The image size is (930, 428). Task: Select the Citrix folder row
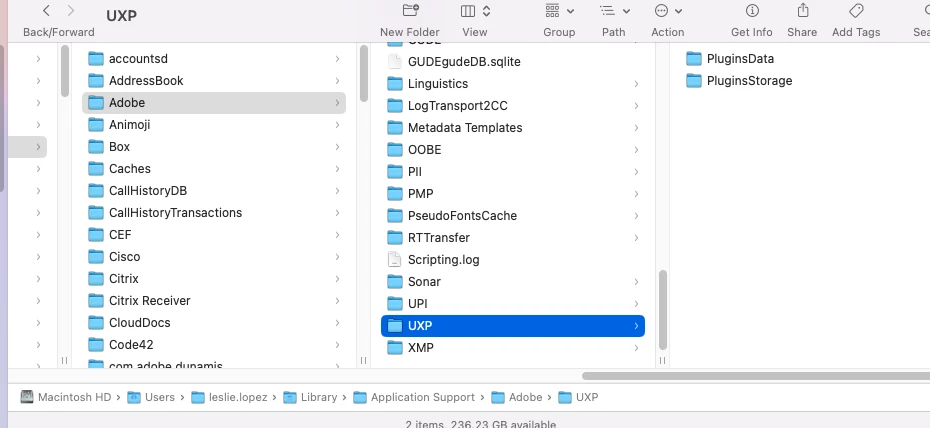(214, 279)
